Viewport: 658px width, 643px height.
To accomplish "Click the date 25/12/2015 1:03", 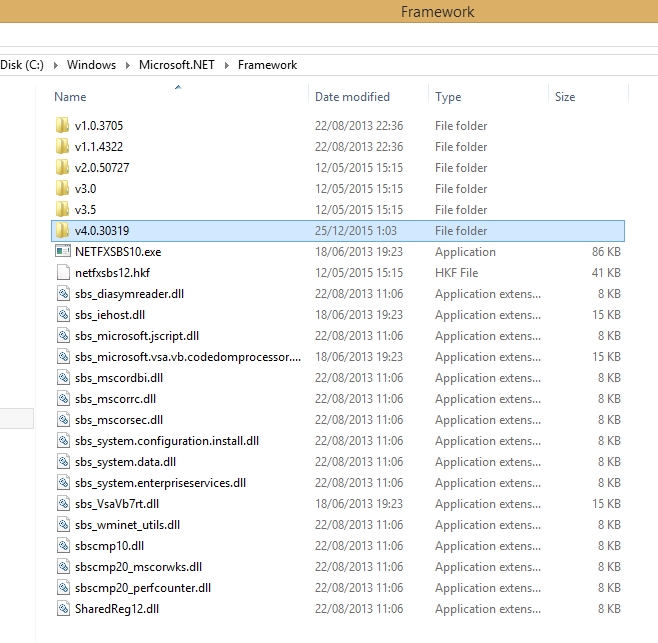I will click(x=356, y=231).
